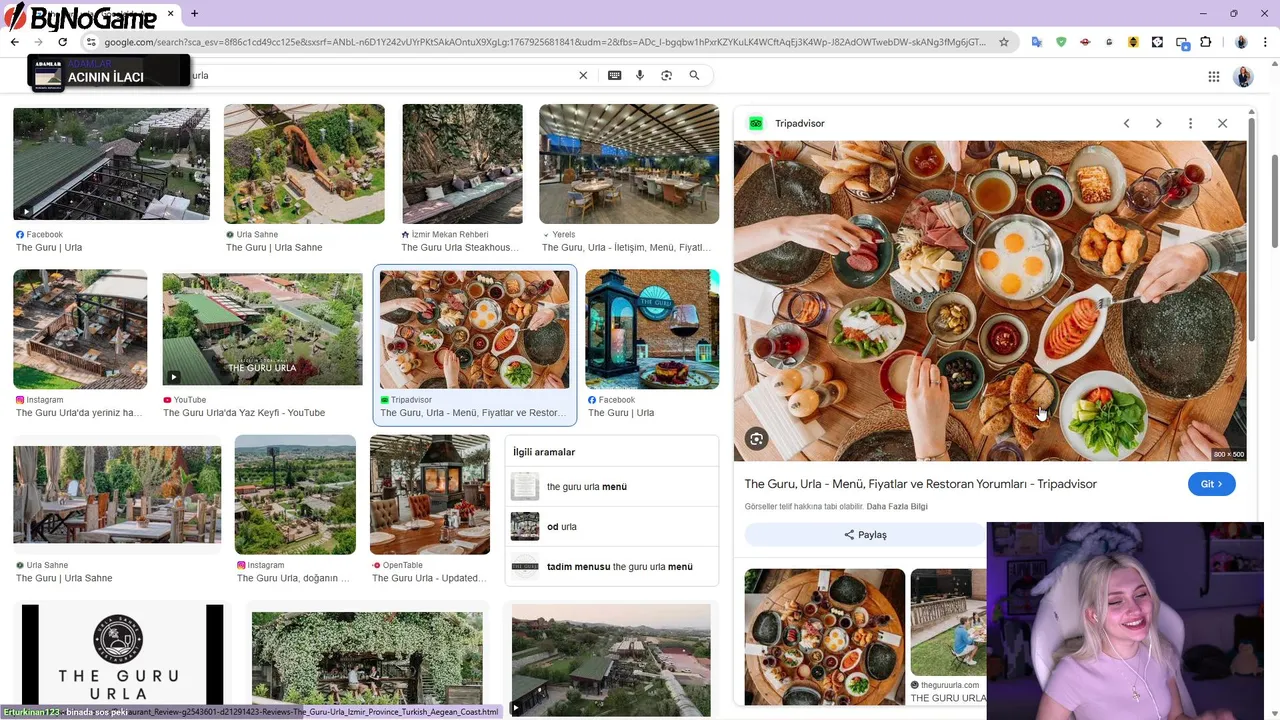Search by image with Google Lens
This screenshot has height=720, width=1280.
[666, 75]
